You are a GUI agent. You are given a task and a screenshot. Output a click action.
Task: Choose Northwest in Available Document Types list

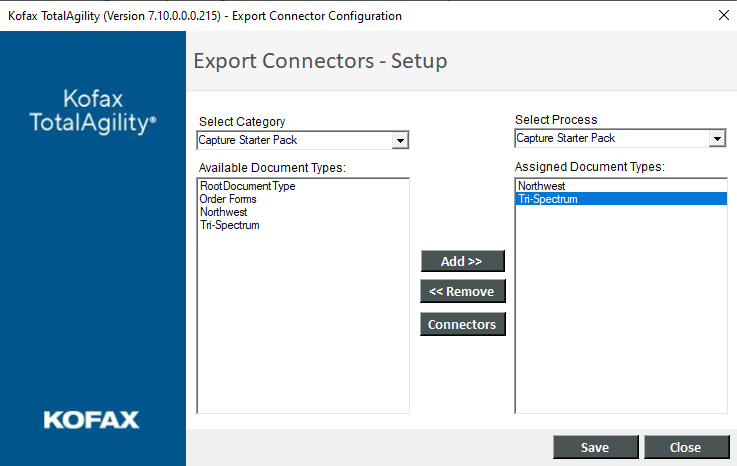pyautogui.click(x=223, y=212)
